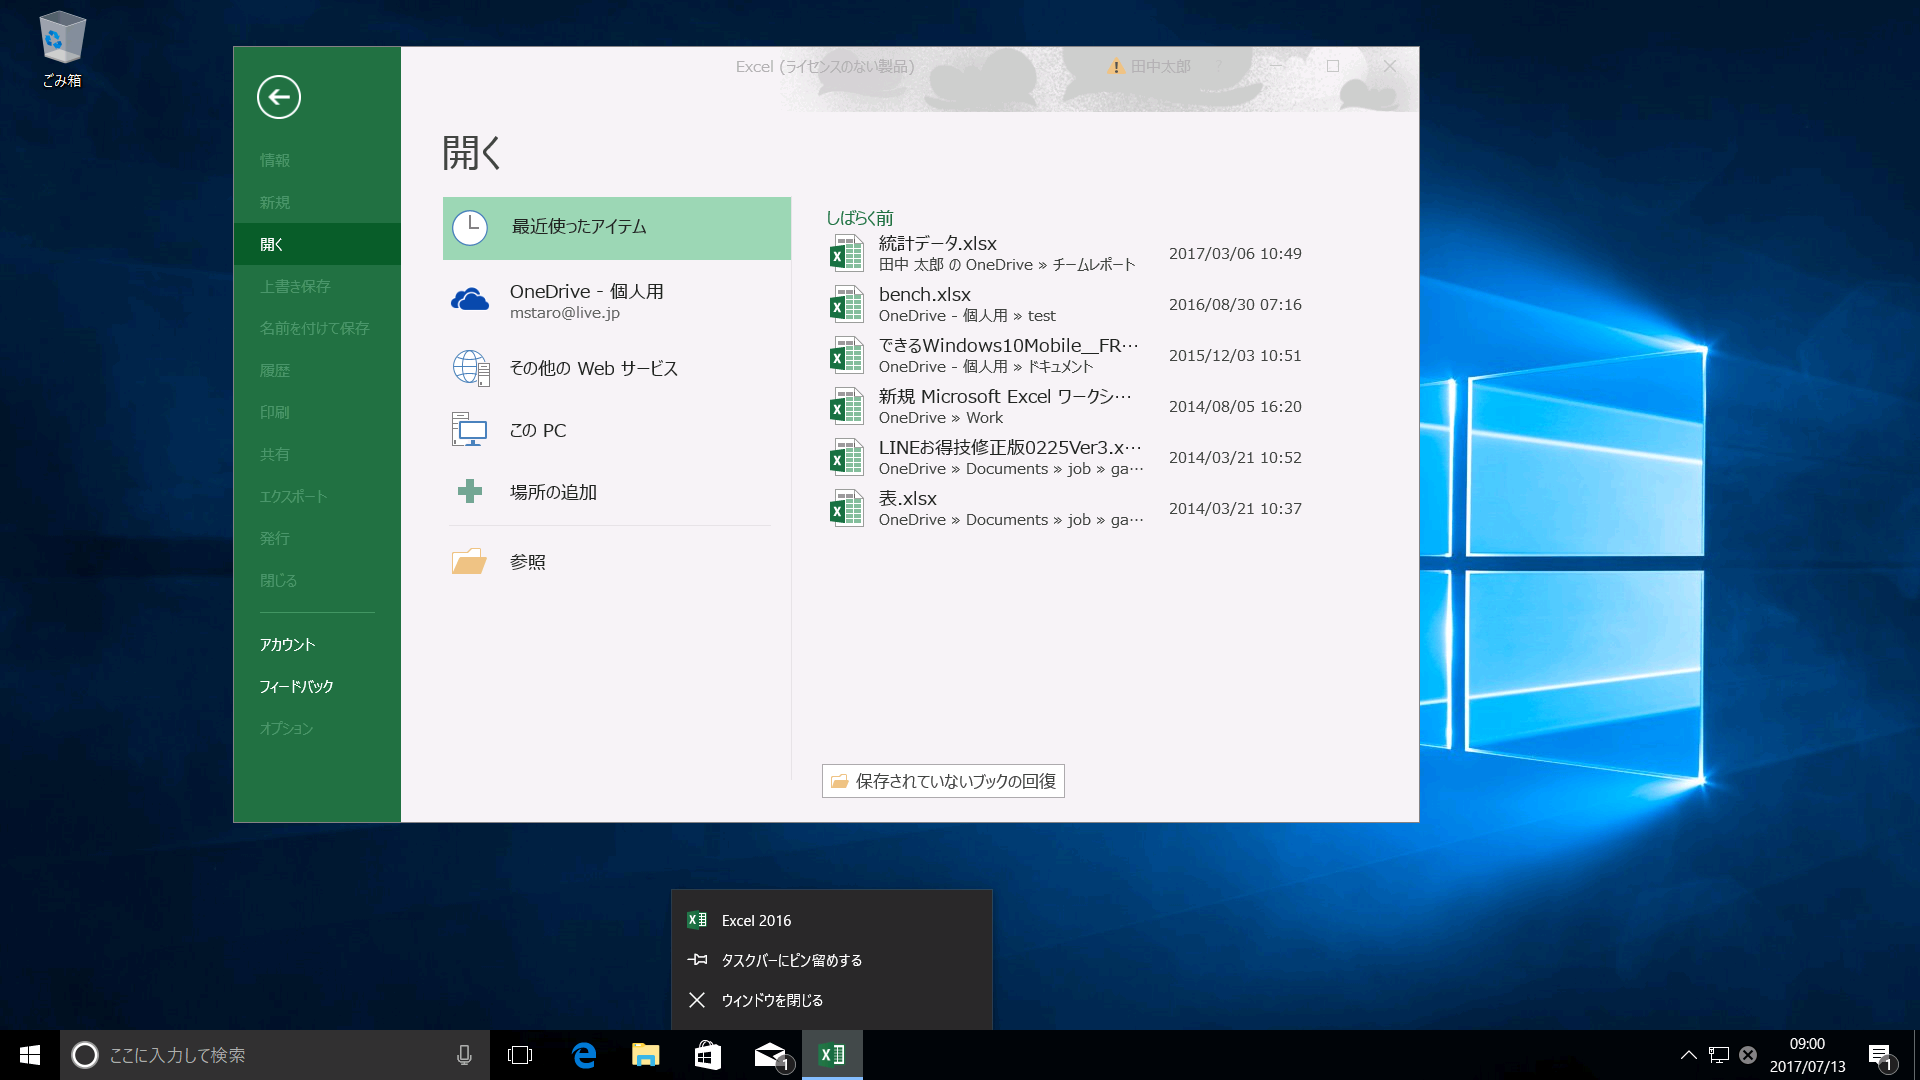The image size is (1920, 1080).
Task: Select ウィンドウを閉じる in jump list
Action: click(x=831, y=1000)
